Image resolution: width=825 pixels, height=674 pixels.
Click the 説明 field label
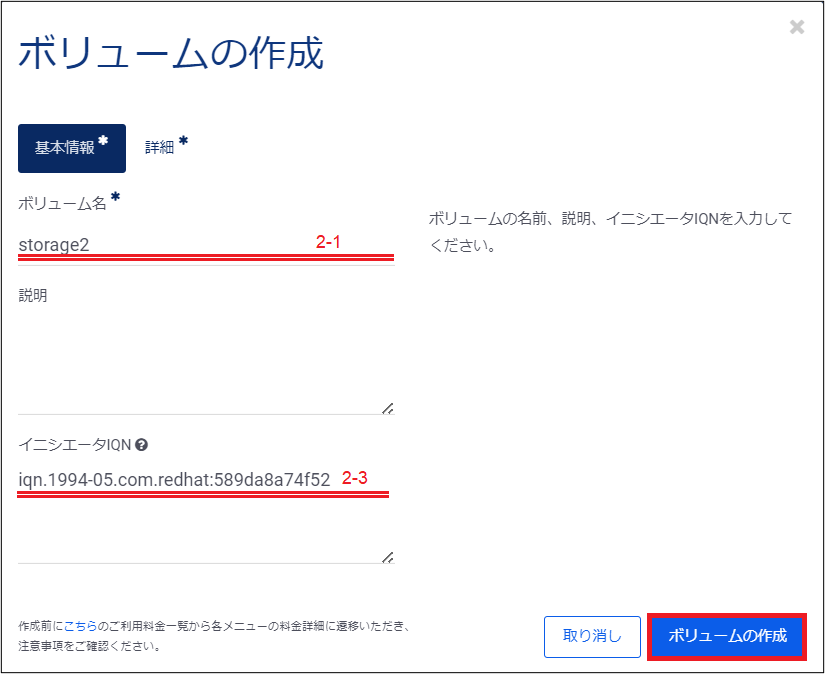coord(33,295)
